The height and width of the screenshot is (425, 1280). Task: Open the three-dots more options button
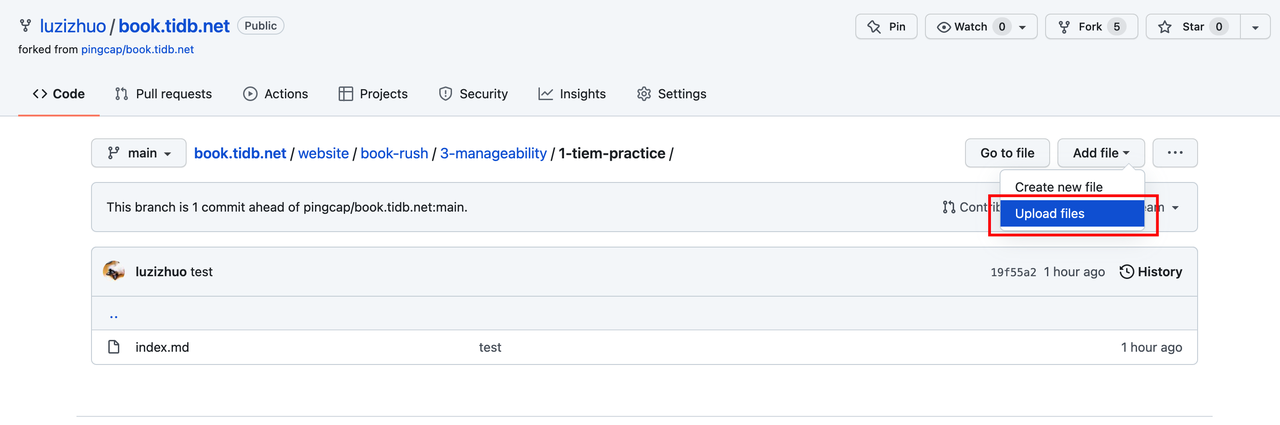(x=1175, y=153)
